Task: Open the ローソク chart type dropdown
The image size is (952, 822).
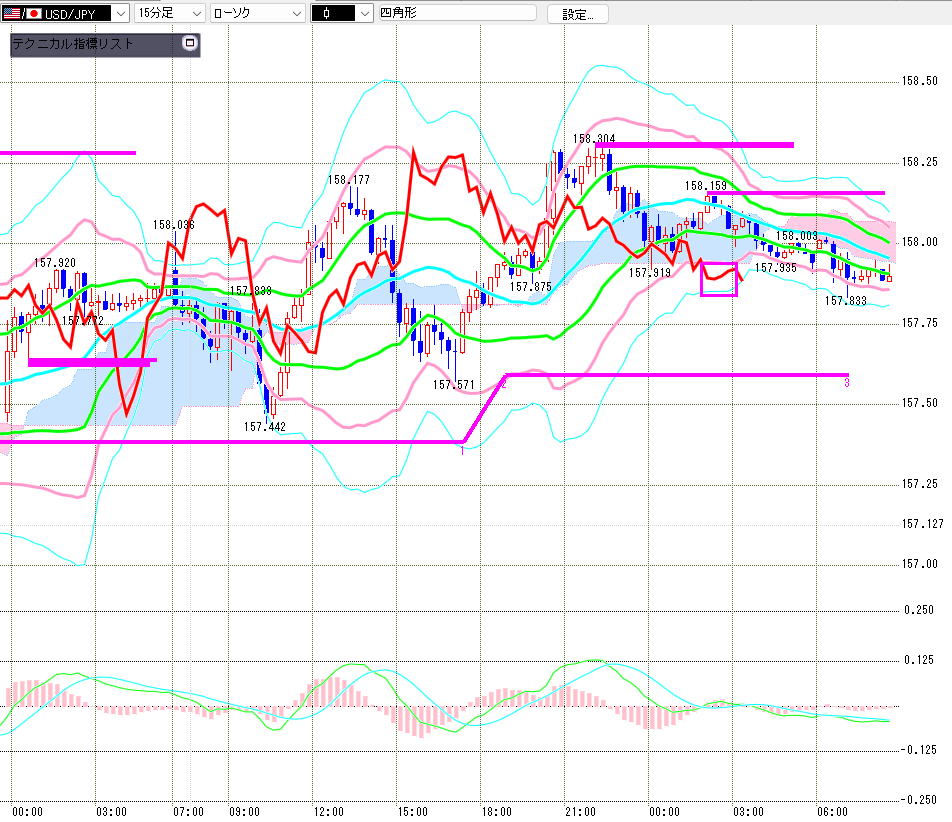Action: [257, 13]
